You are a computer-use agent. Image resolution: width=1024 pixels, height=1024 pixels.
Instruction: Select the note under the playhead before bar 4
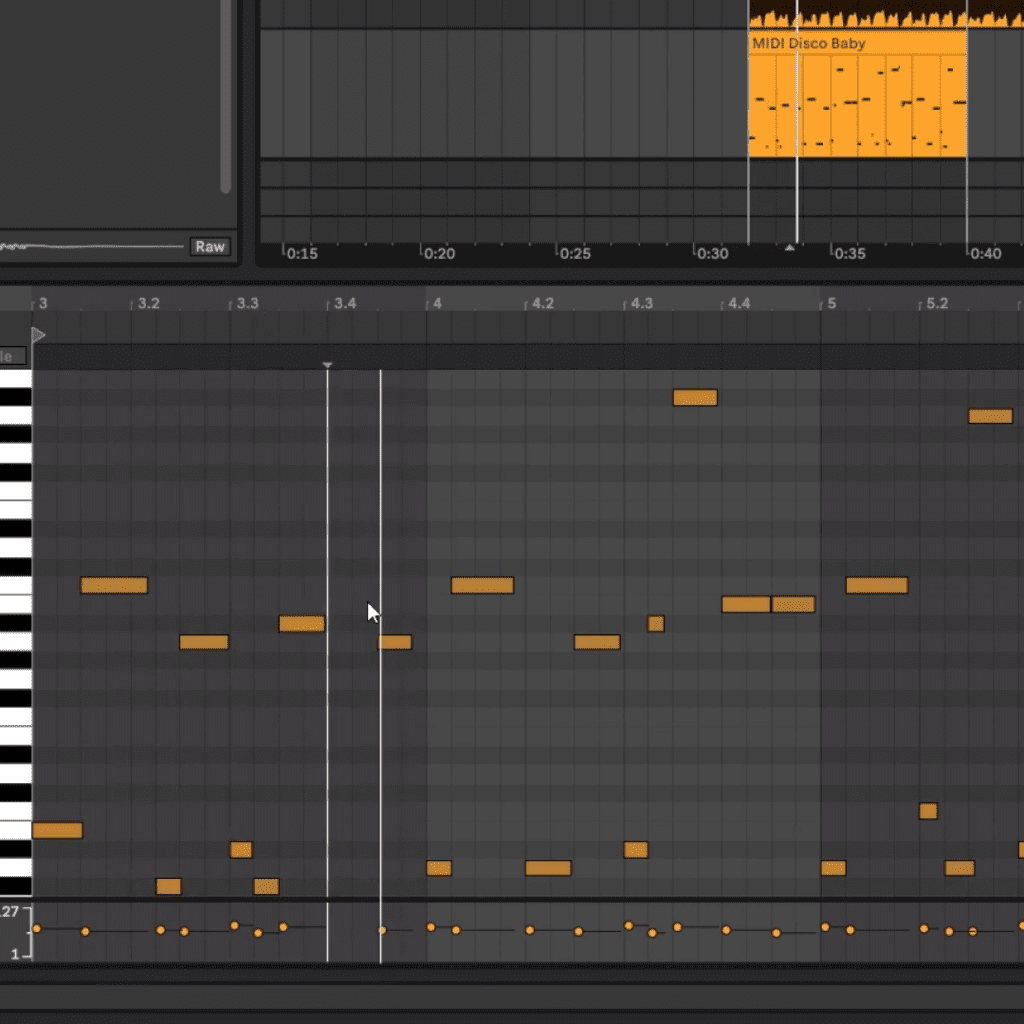coord(395,642)
